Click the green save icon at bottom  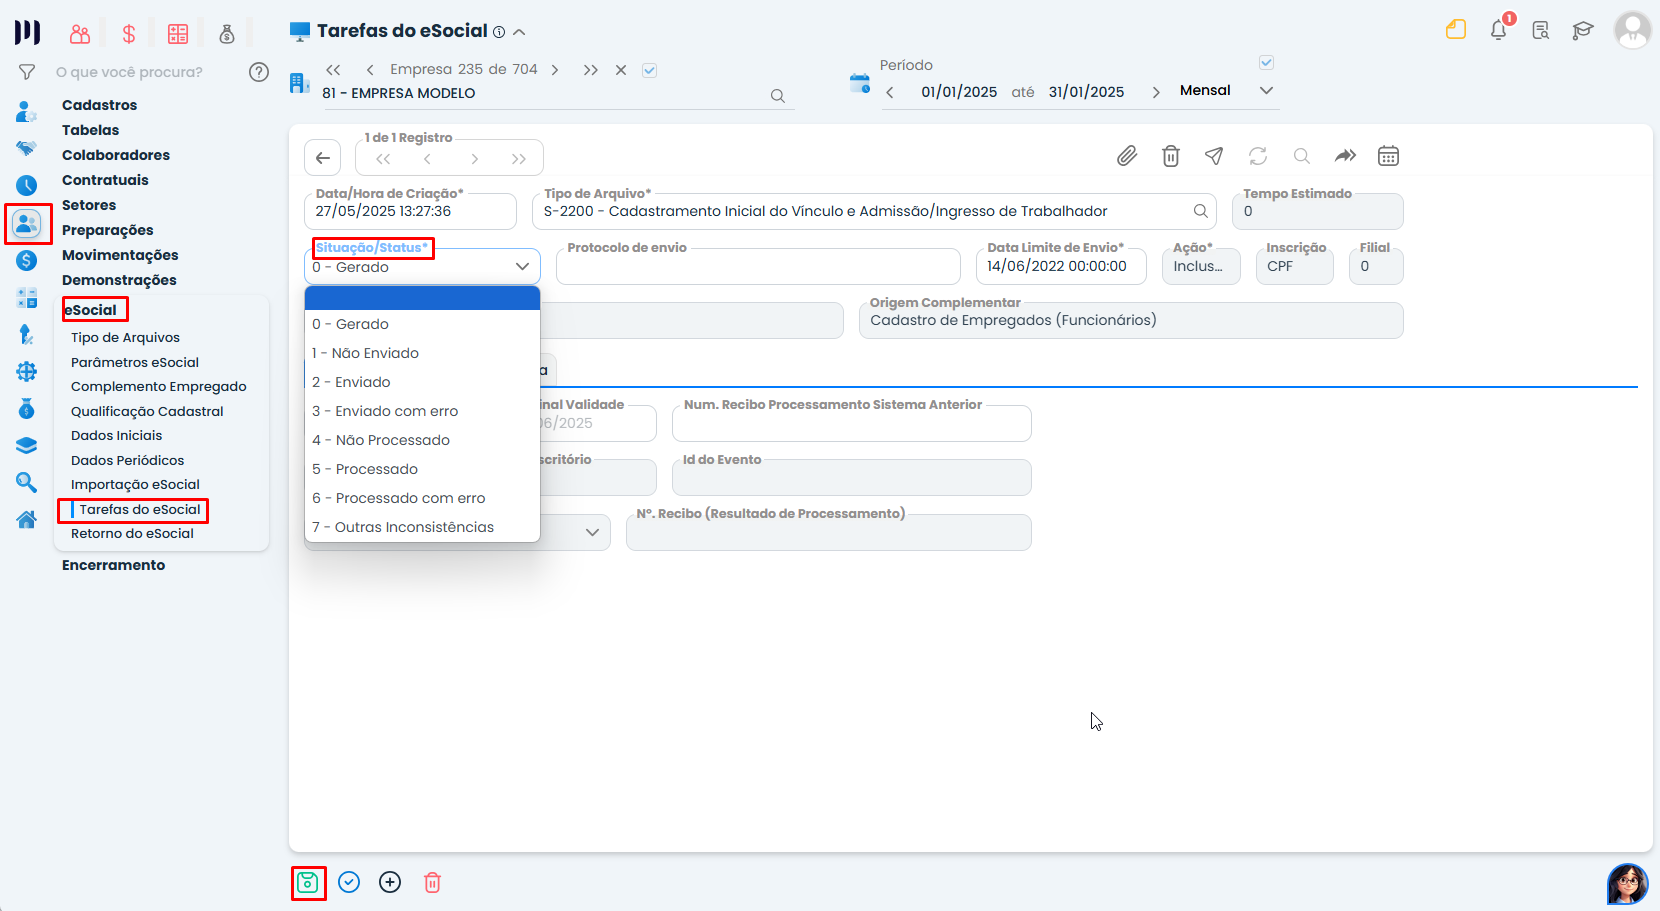[308, 883]
